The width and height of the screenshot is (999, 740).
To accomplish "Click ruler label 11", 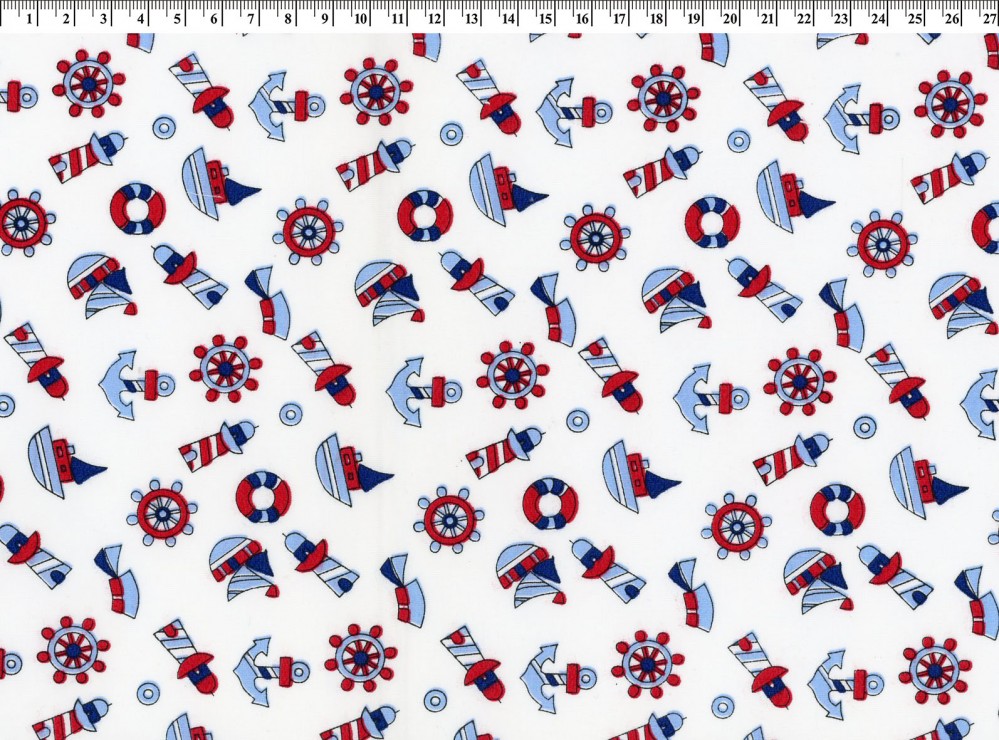I will click(x=397, y=18).
